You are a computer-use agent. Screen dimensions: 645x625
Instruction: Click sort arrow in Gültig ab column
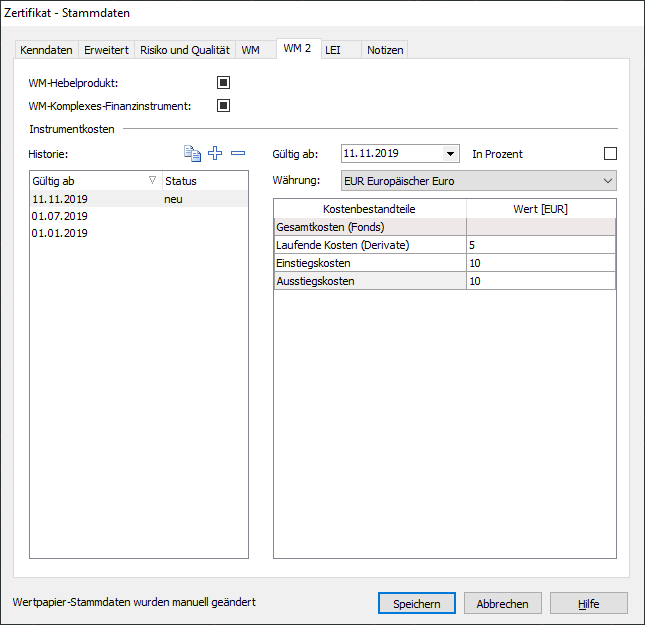(152, 181)
